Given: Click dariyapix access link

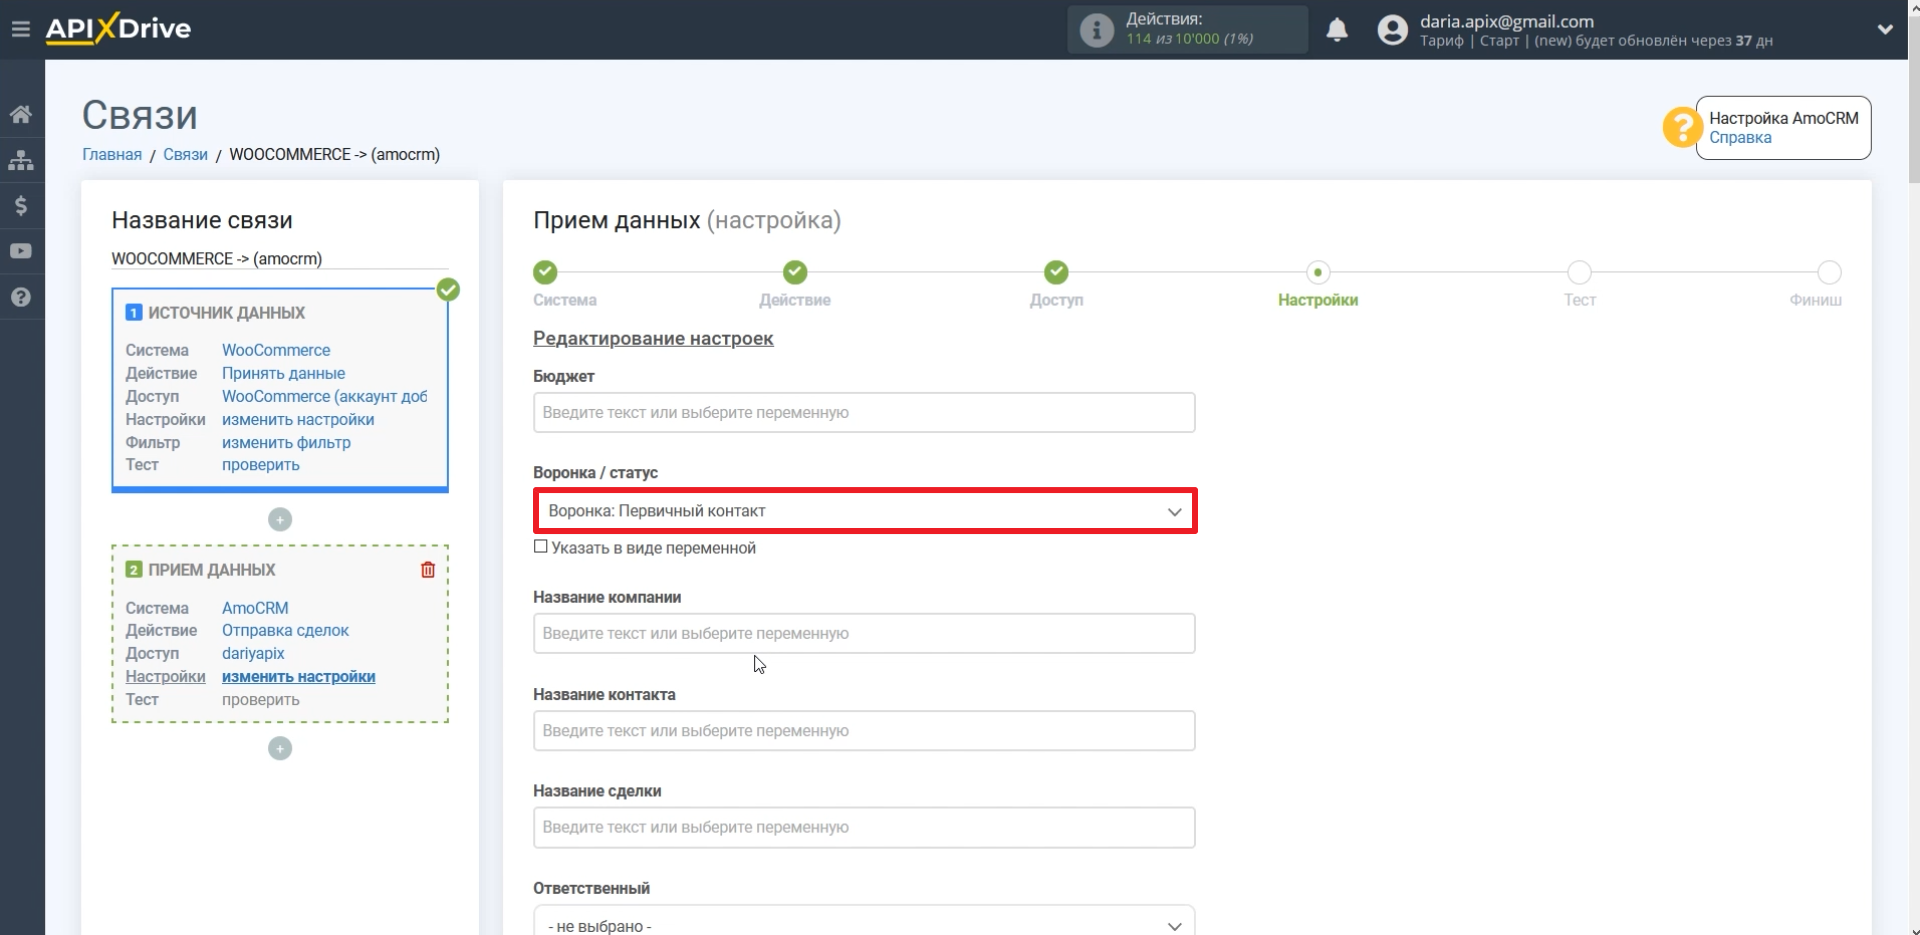Looking at the screenshot, I should 253,653.
